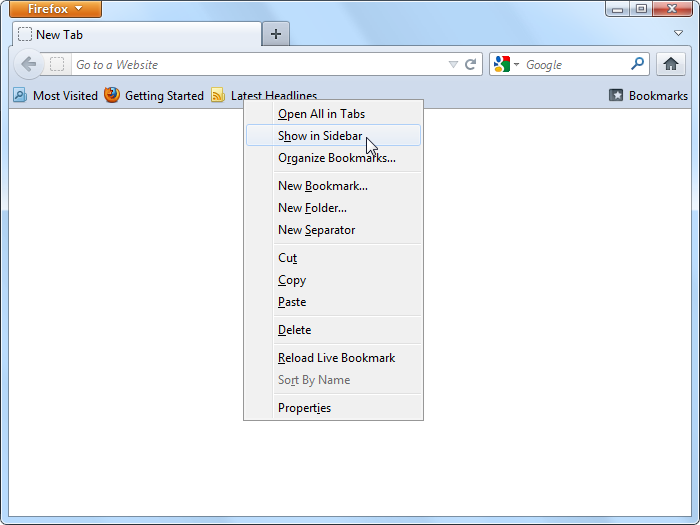Choose Open All in Tabs

pyautogui.click(x=321, y=114)
